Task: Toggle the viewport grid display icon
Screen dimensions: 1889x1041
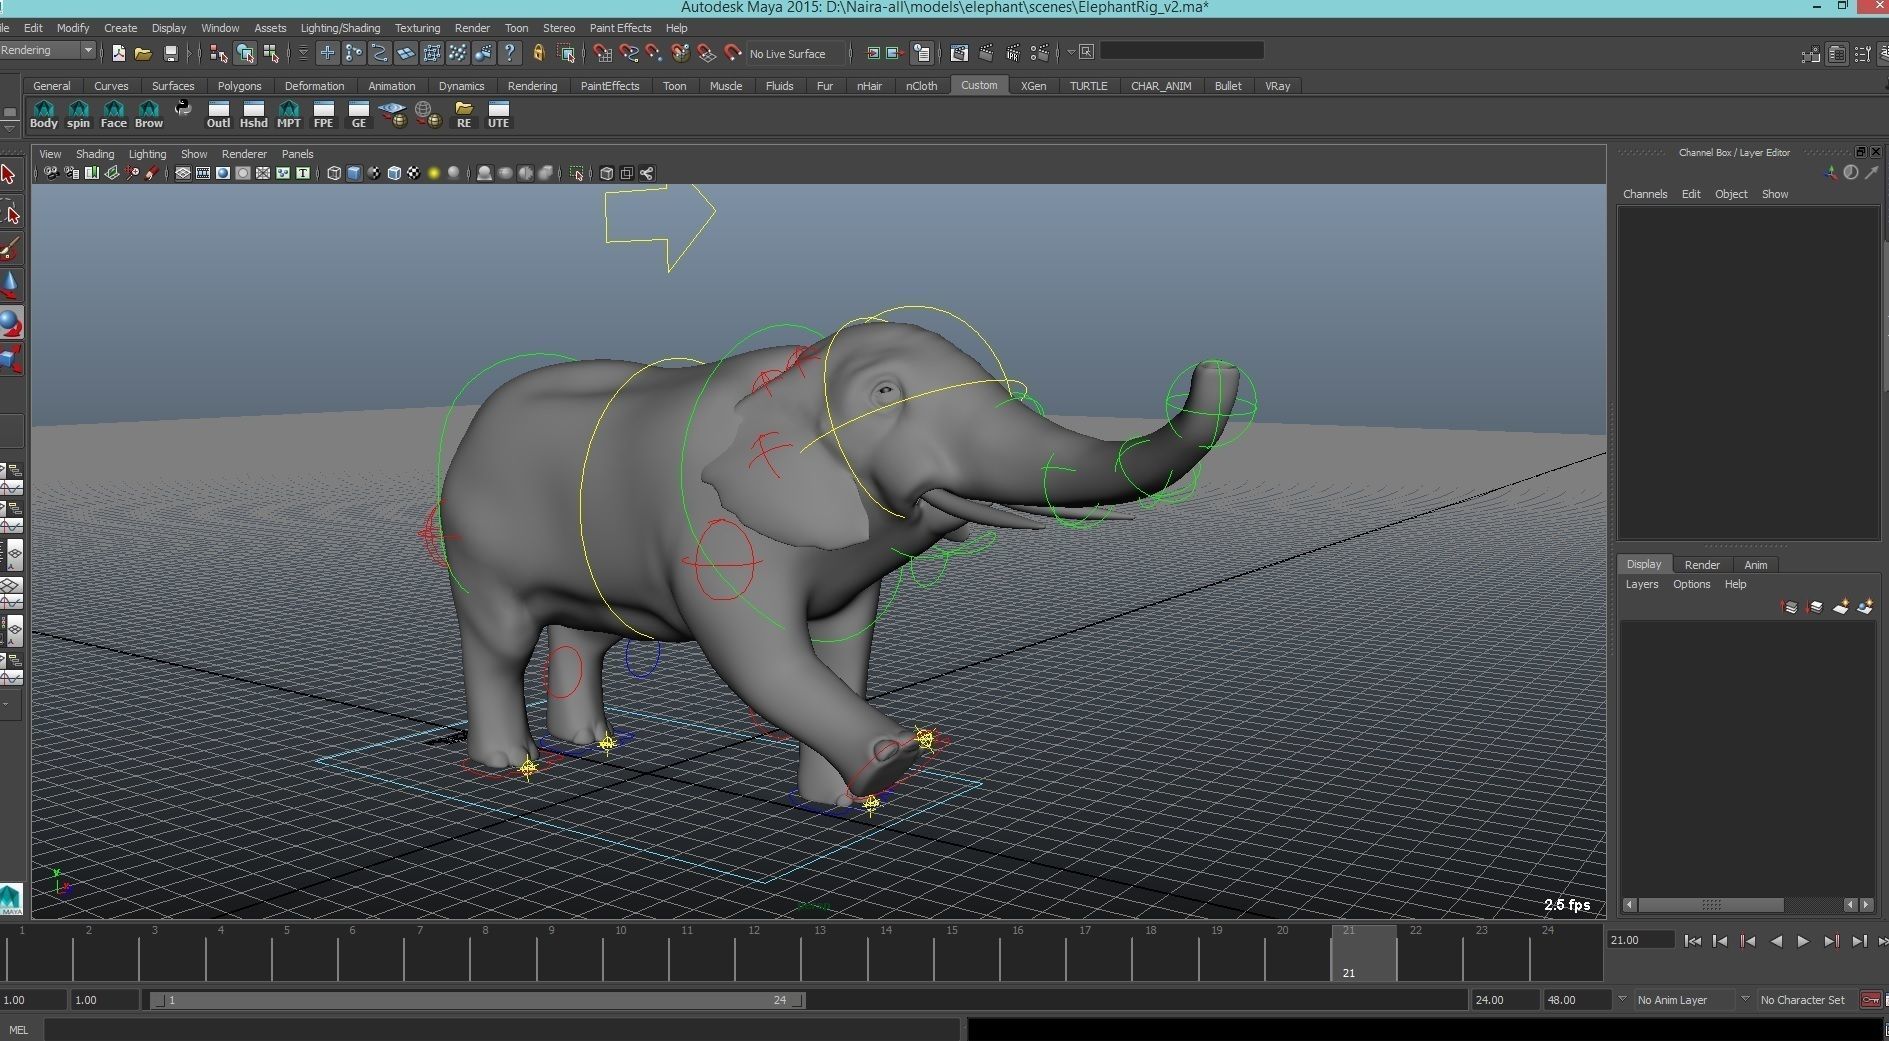Action: pyautogui.click(x=183, y=173)
